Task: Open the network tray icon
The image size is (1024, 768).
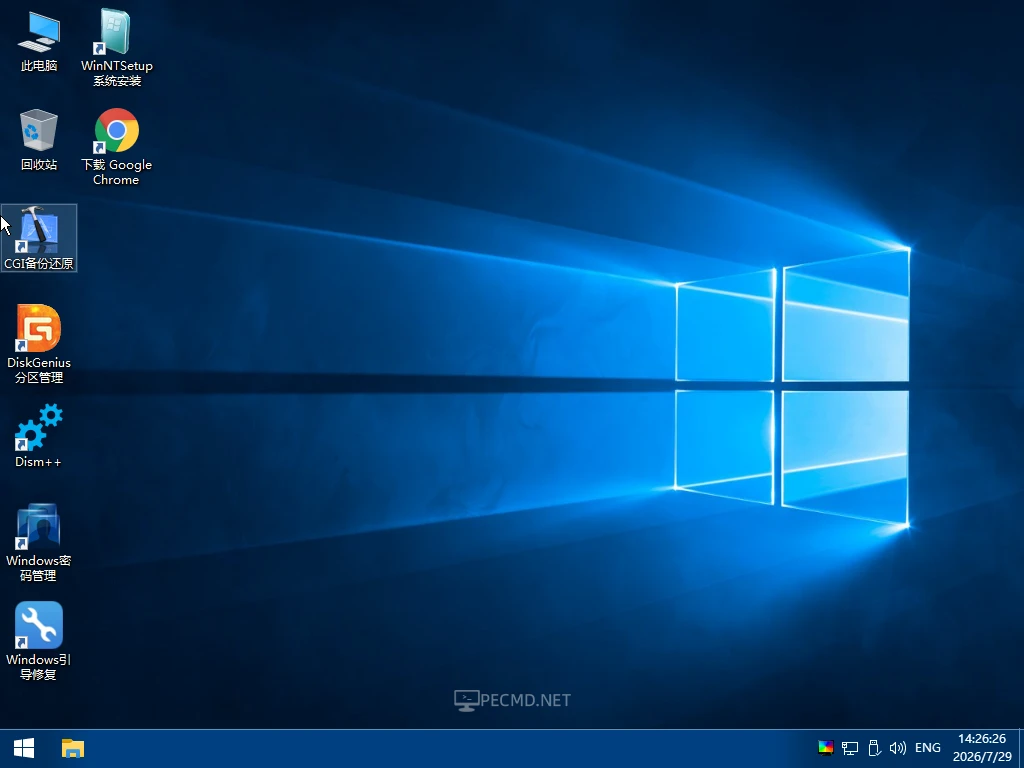Action: click(x=850, y=748)
